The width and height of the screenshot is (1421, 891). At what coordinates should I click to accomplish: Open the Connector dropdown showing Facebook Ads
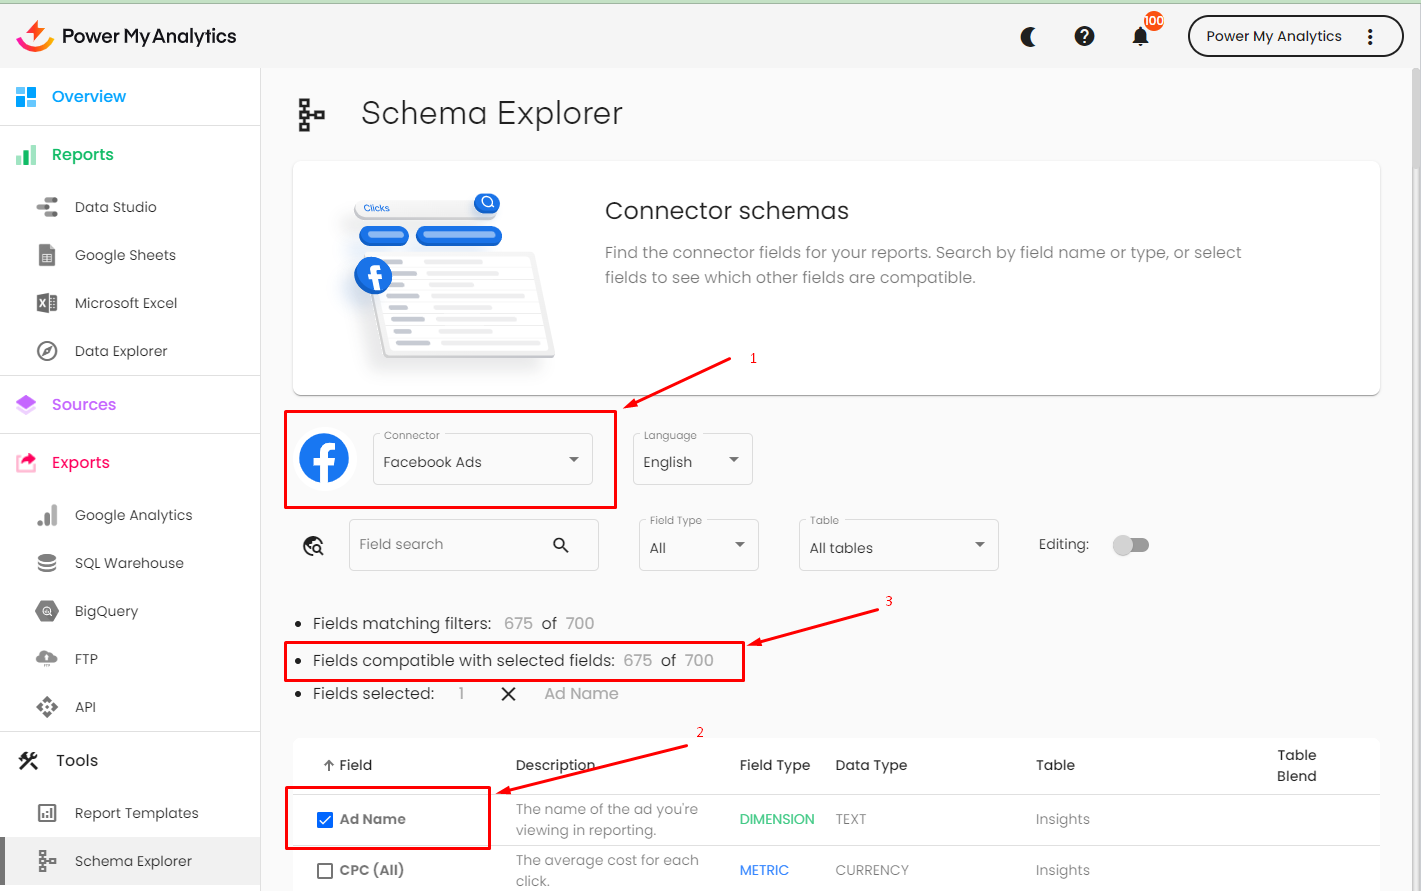[x=482, y=460]
